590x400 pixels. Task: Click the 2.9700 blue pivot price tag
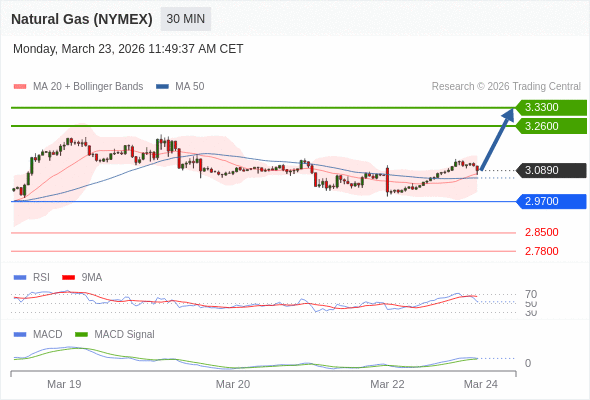click(x=551, y=201)
